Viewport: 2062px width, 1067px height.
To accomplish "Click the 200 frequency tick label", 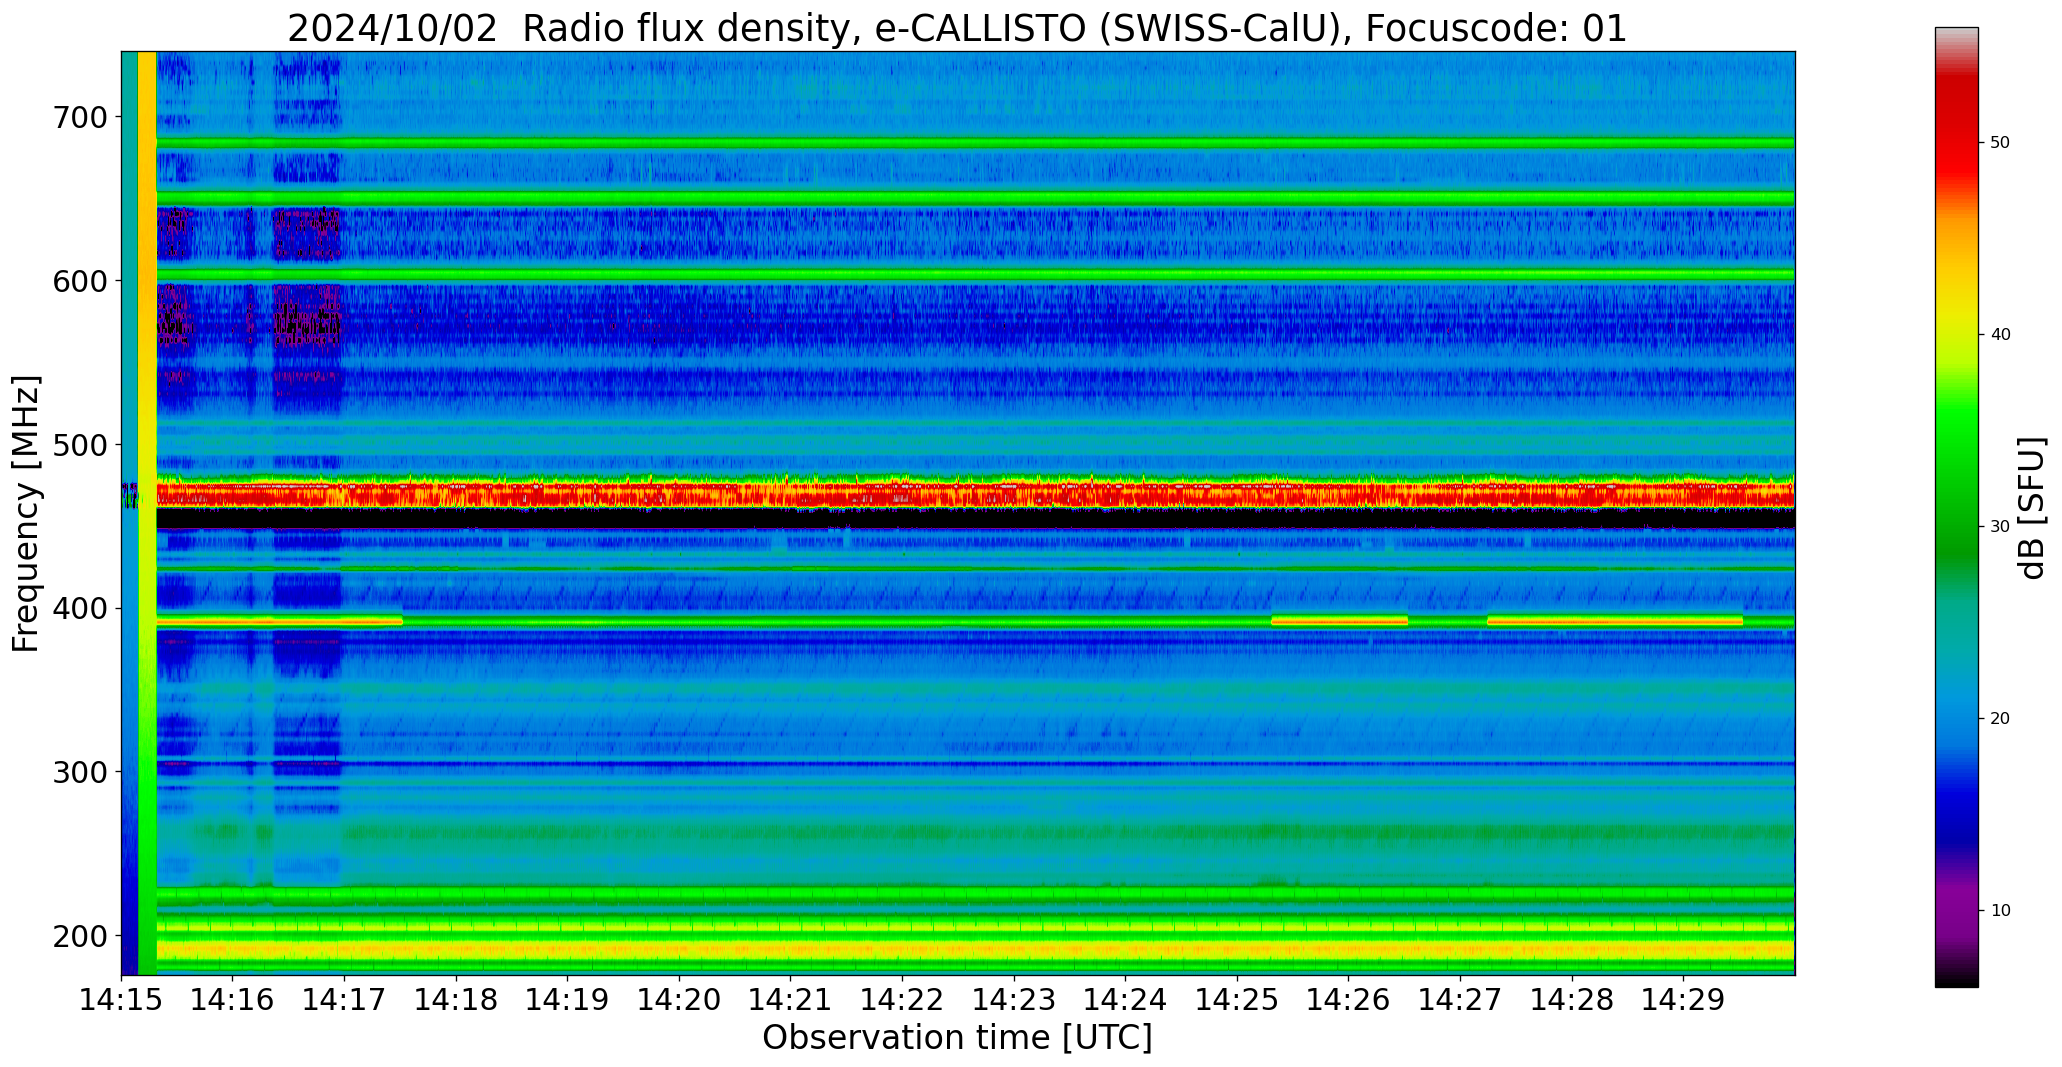I will tap(79, 936).
